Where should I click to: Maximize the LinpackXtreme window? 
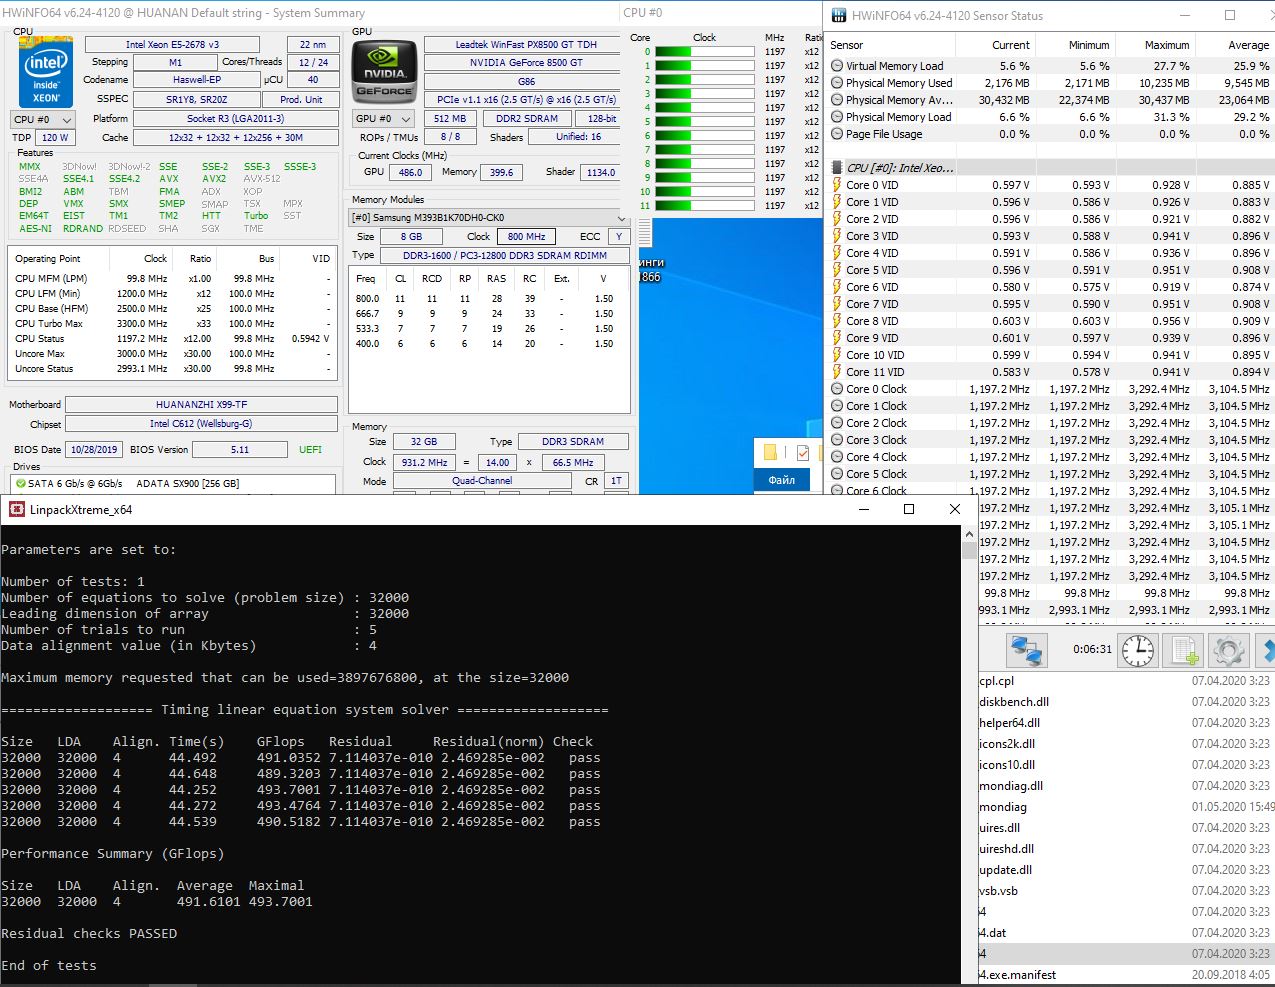point(909,509)
